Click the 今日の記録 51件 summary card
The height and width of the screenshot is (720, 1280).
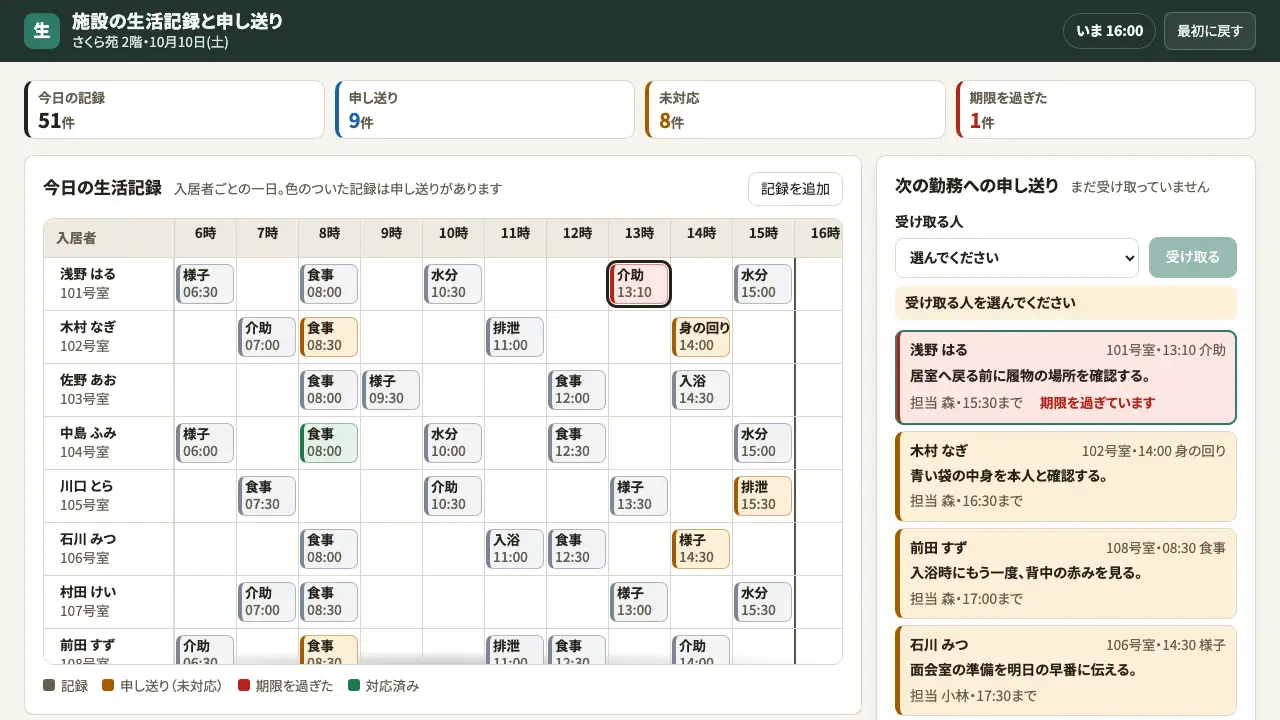174,110
